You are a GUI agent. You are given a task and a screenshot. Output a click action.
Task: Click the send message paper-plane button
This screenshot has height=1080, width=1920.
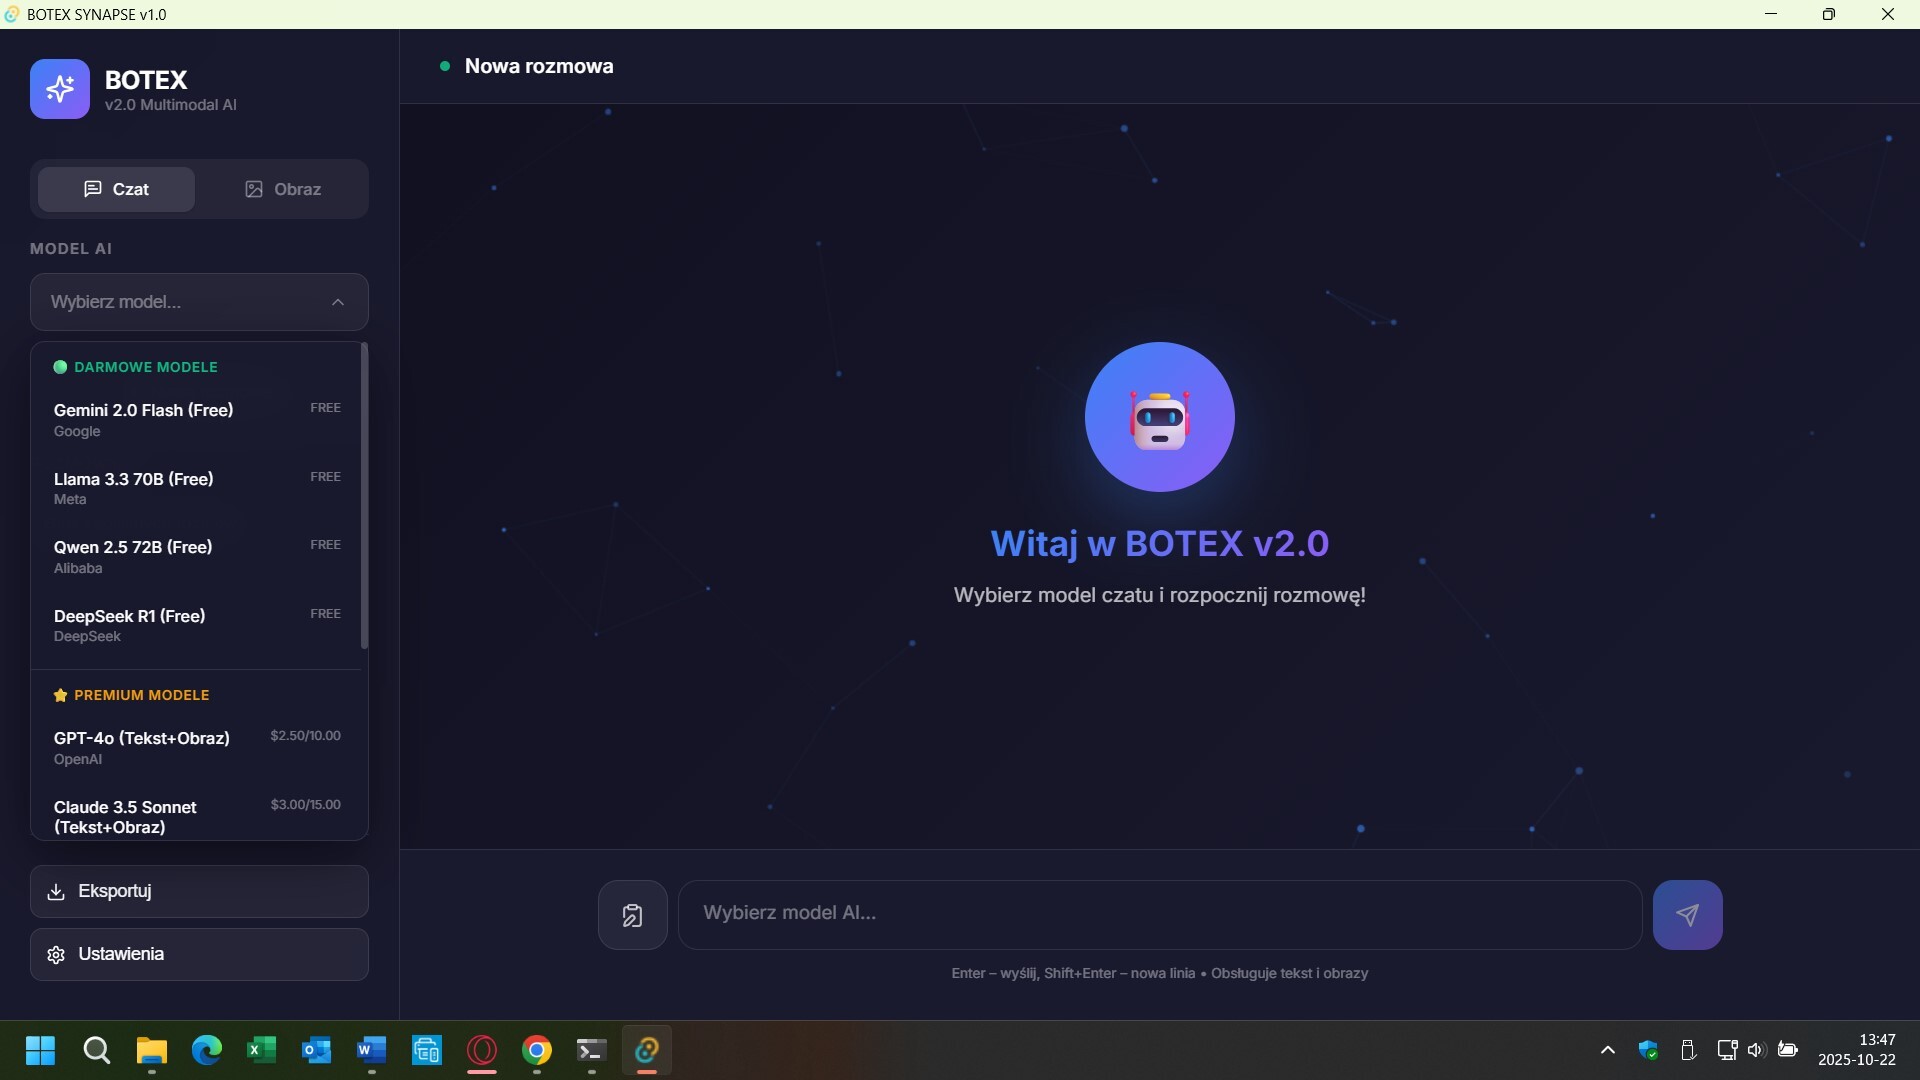[x=1687, y=915]
